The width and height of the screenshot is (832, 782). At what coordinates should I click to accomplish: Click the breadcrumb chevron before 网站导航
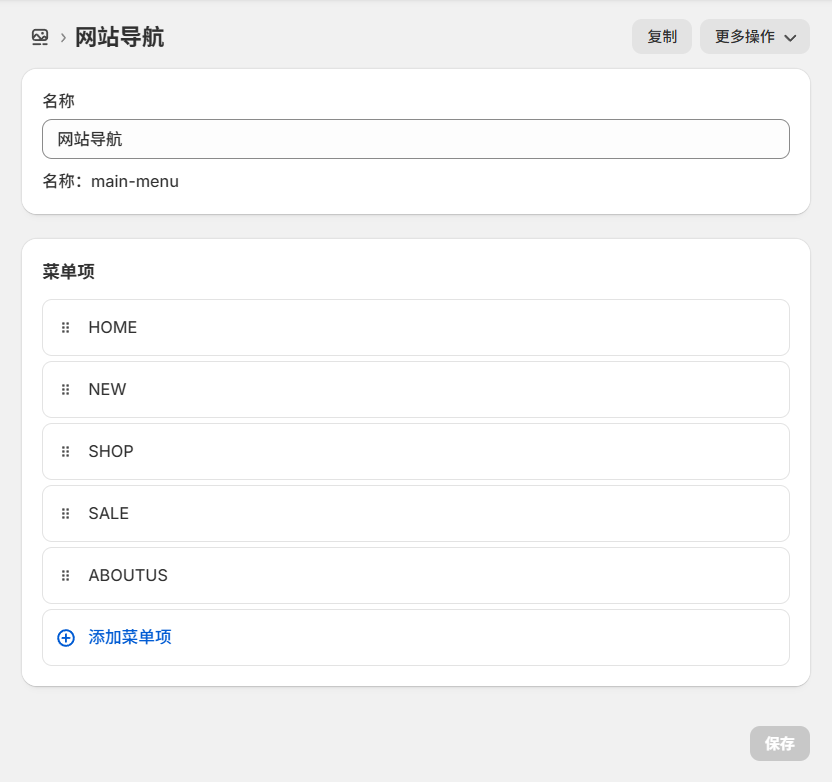point(60,37)
